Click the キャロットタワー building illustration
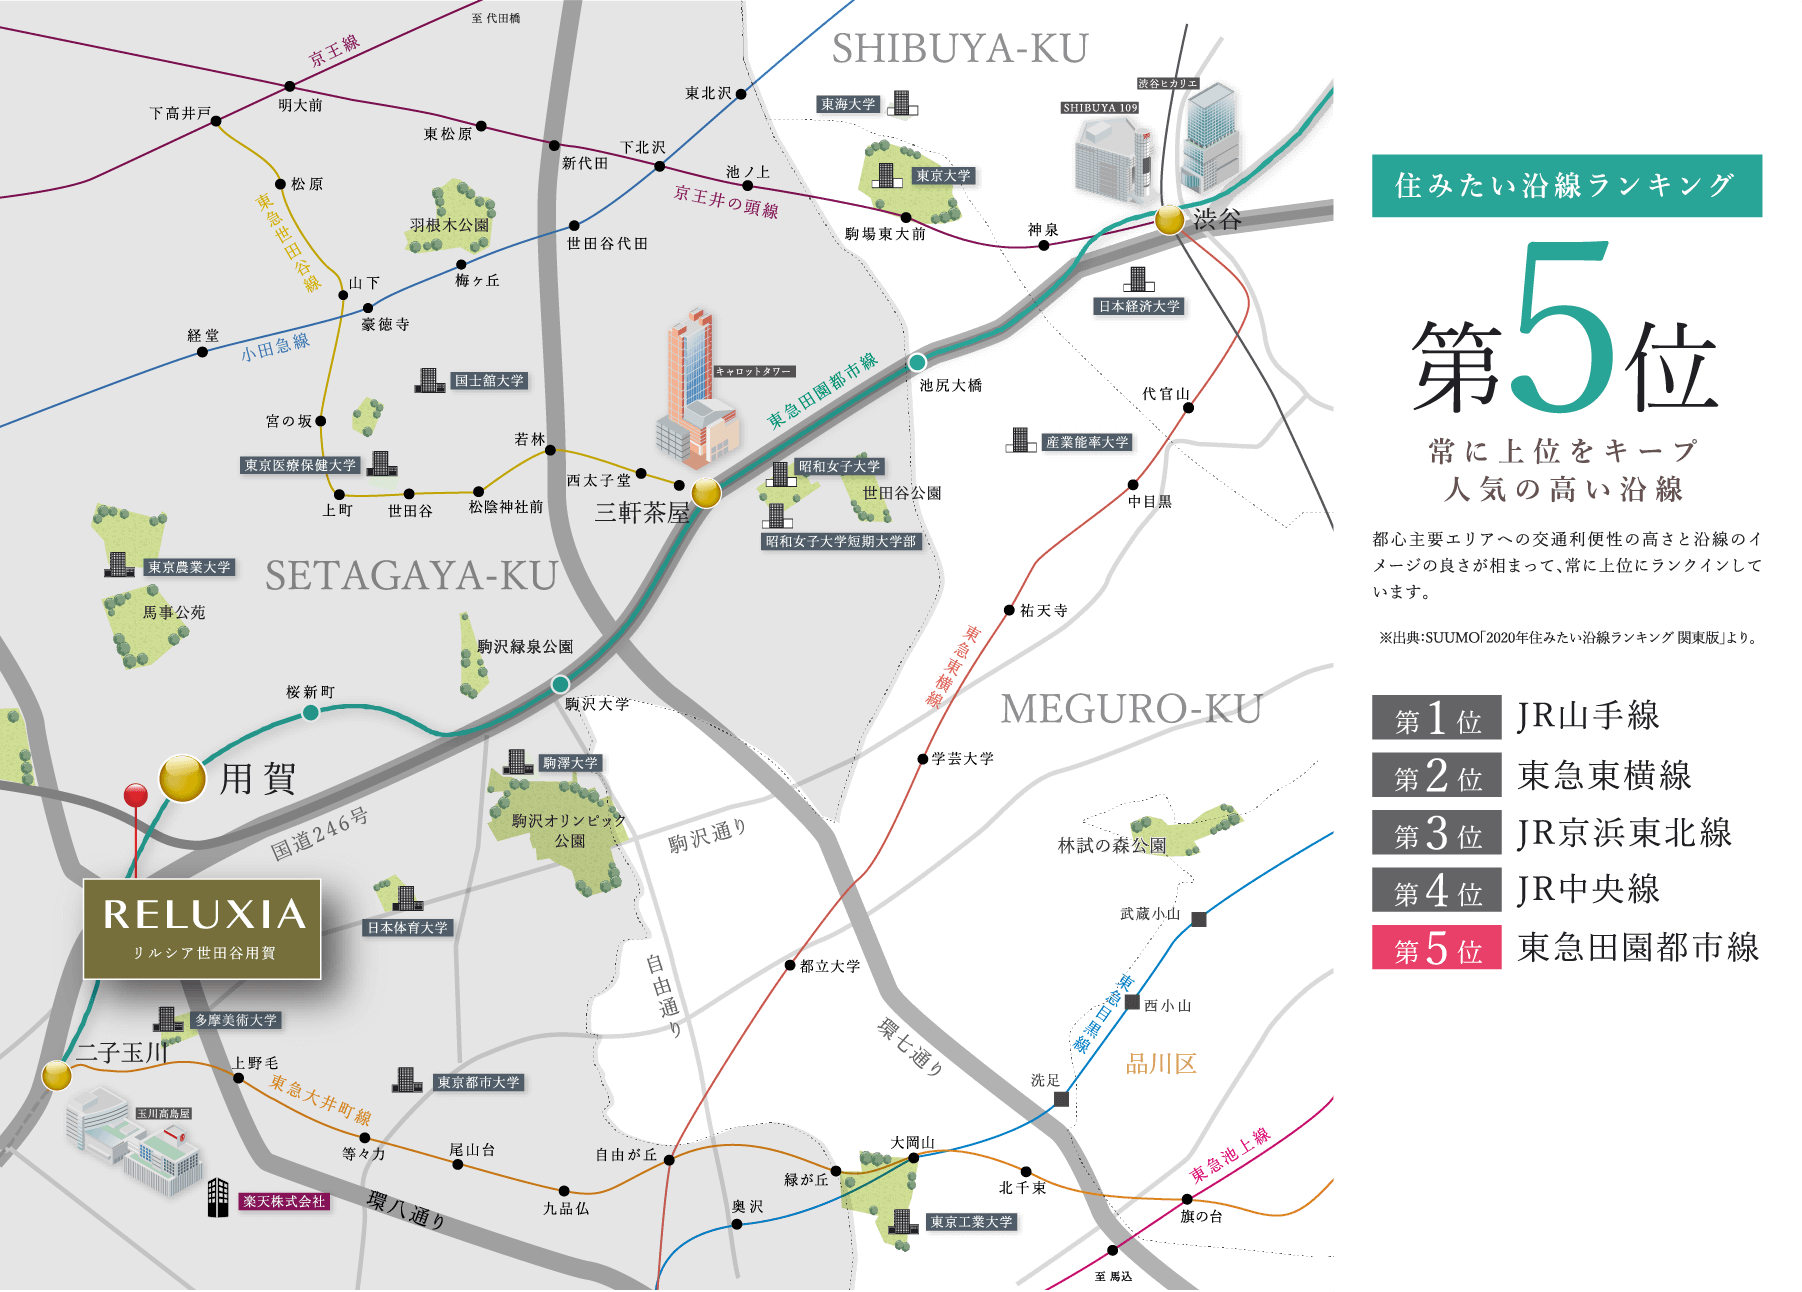 coord(696,390)
